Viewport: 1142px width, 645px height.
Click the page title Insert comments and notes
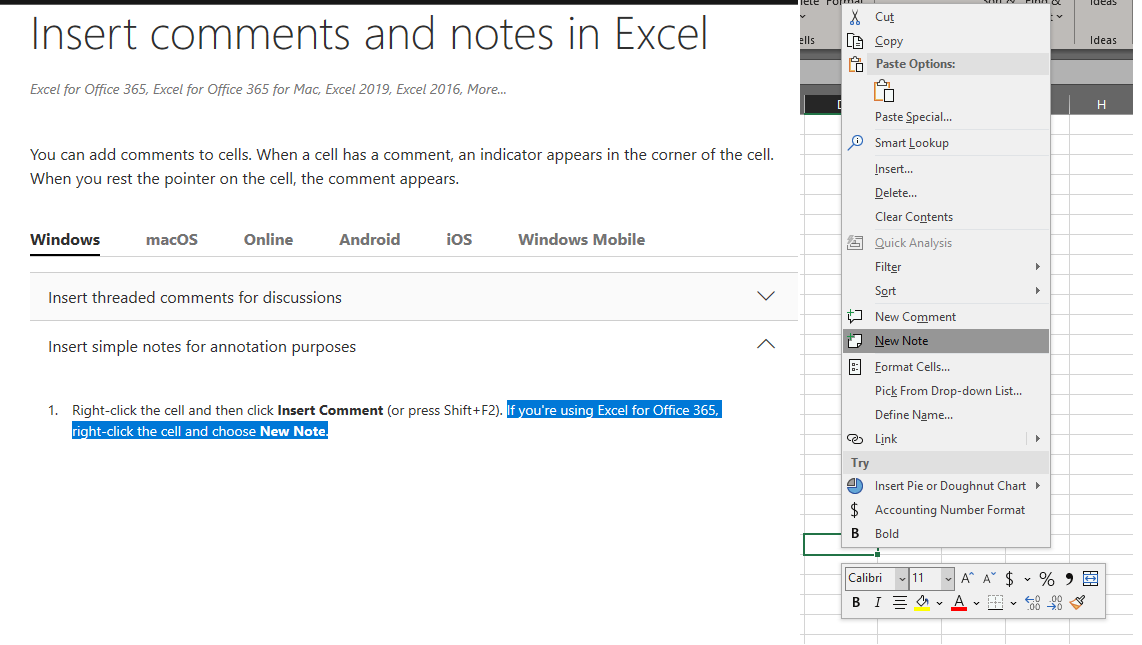[x=369, y=34]
